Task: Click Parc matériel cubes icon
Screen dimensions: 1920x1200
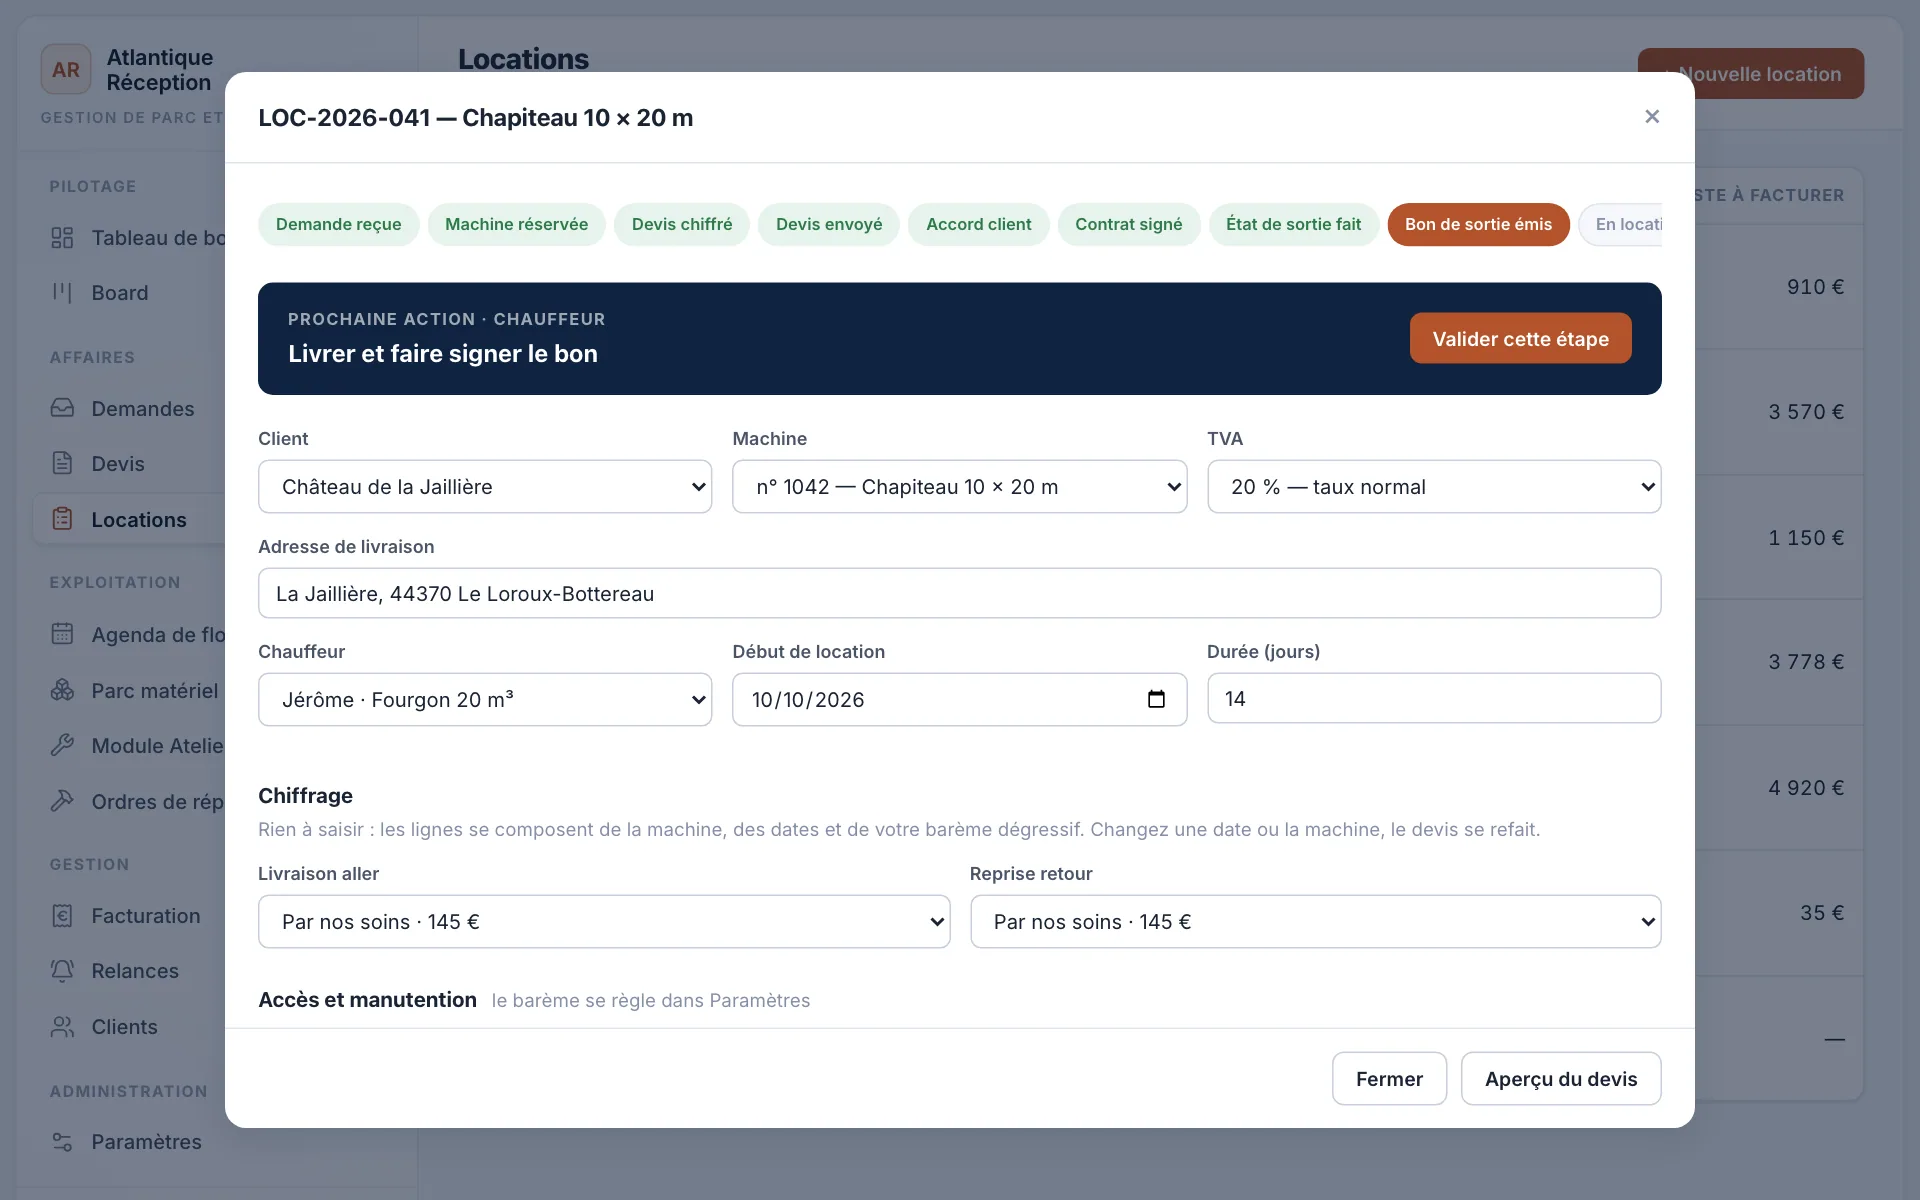Action: [62, 690]
